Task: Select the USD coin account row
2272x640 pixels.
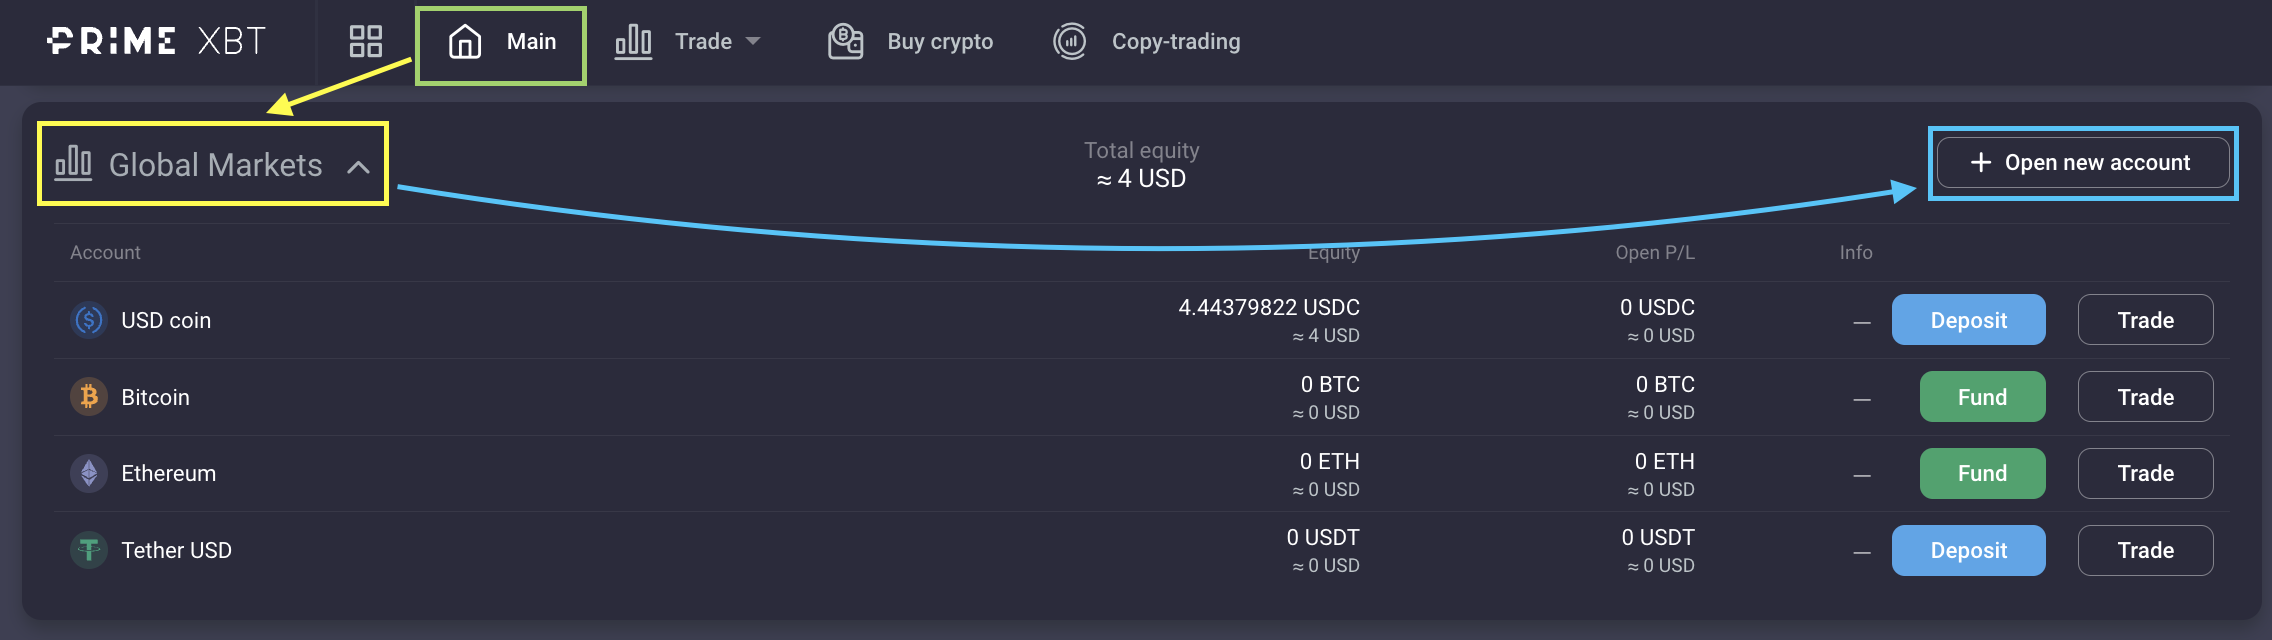Action: pos(166,320)
